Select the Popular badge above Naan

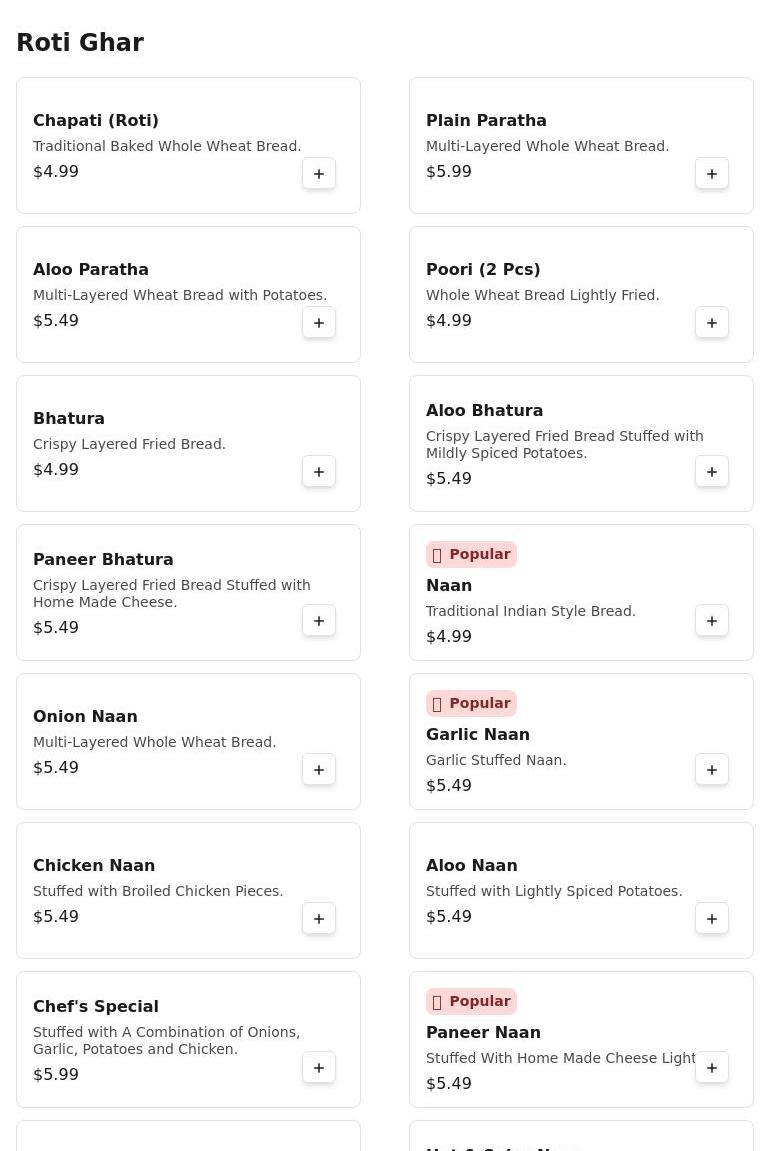click(x=471, y=555)
